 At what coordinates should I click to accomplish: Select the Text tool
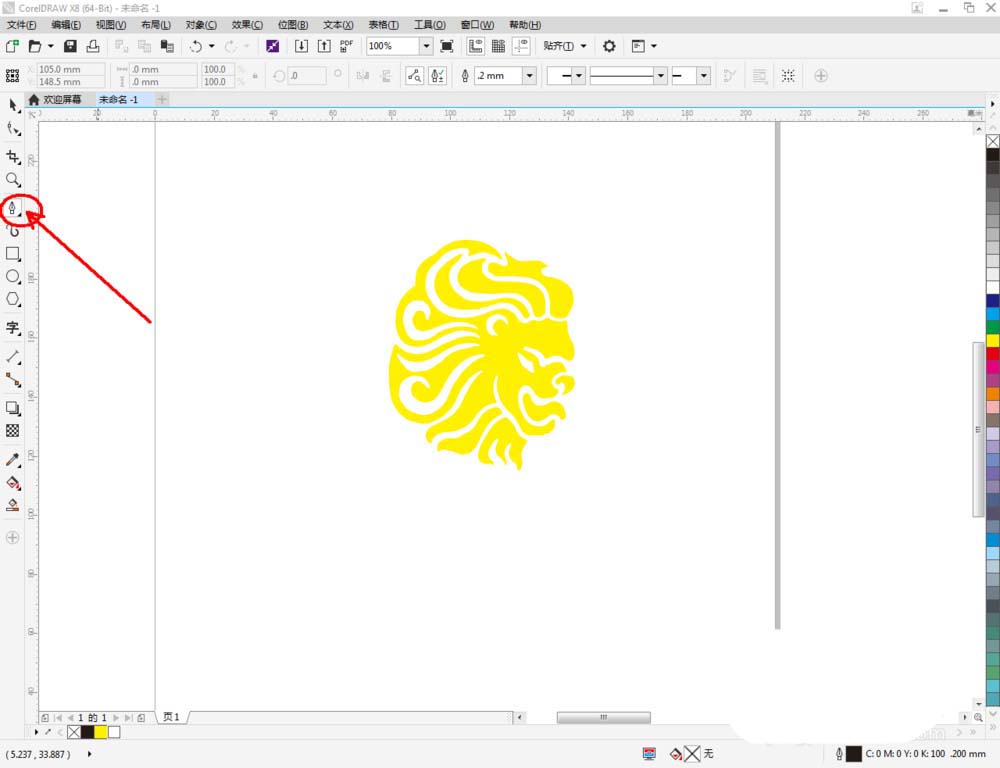pos(13,328)
